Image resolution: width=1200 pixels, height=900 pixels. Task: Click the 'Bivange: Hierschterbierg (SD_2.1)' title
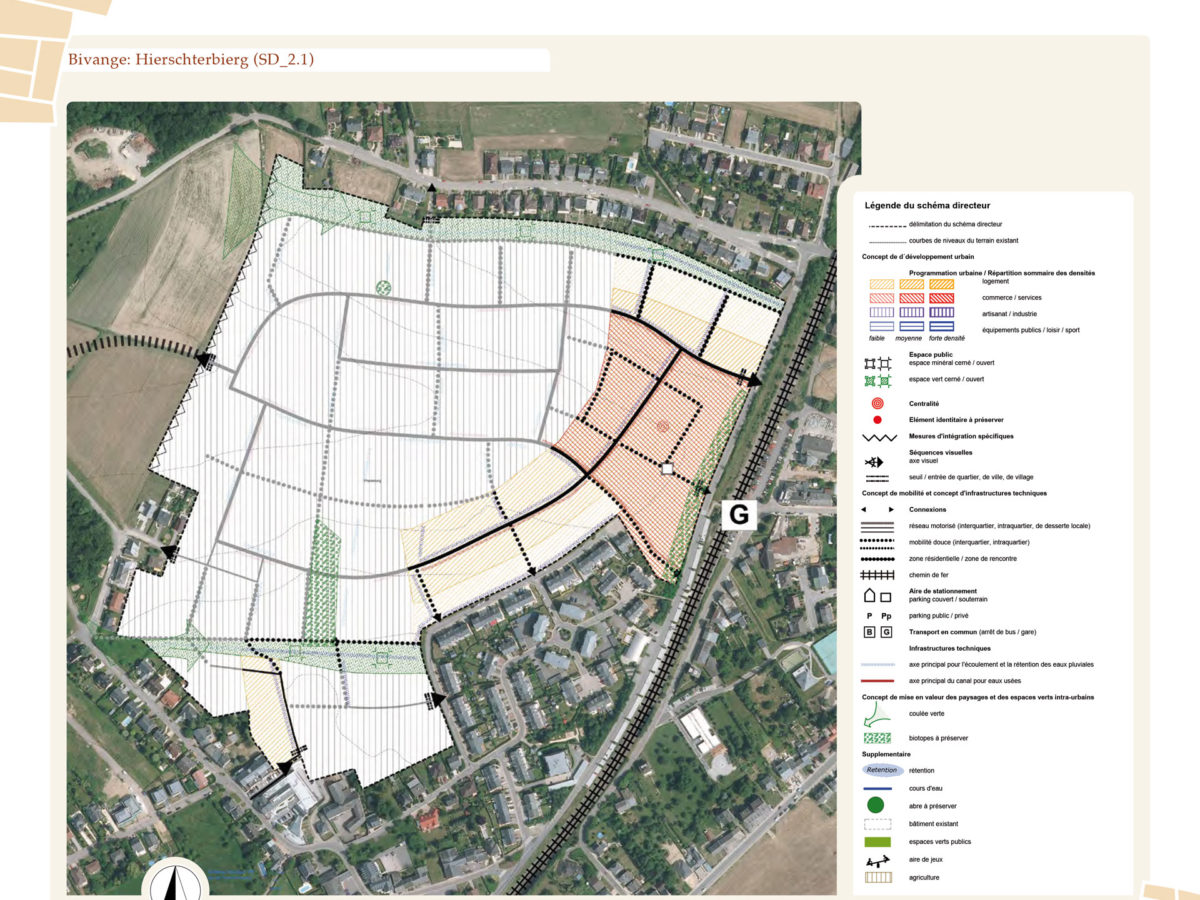(x=190, y=59)
